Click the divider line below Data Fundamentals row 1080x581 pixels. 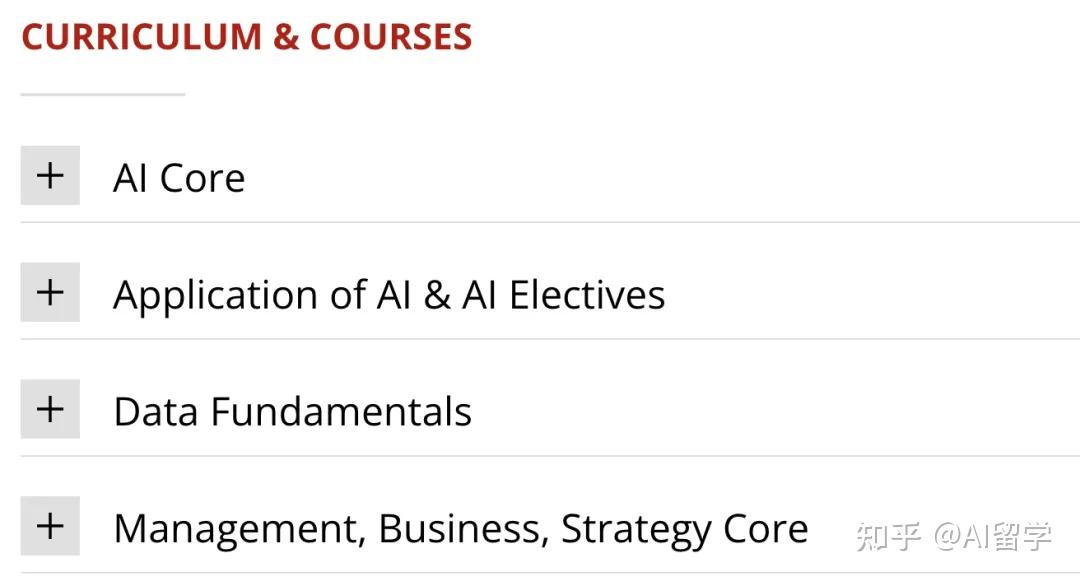point(550,456)
